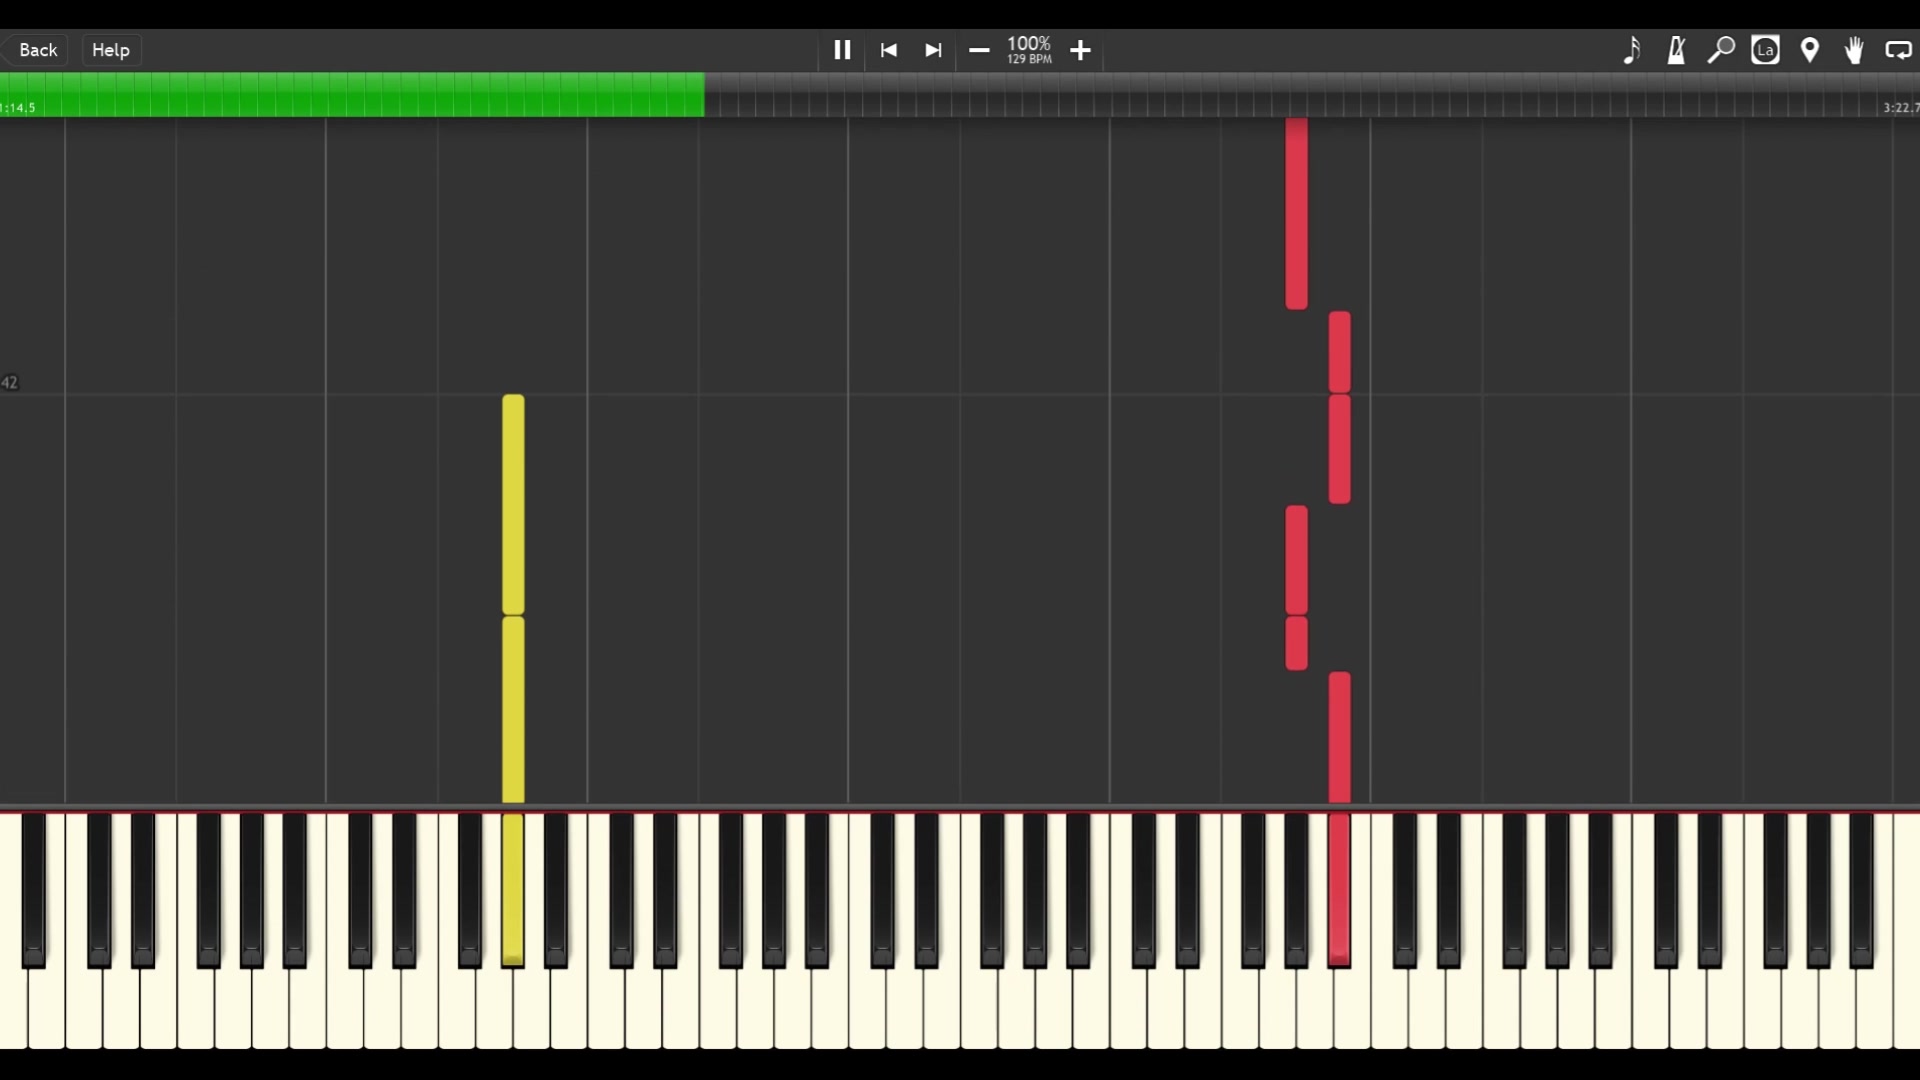The image size is (1920, 1080).
Task: Skip forward with the next button
Action: tap(933, 50)
